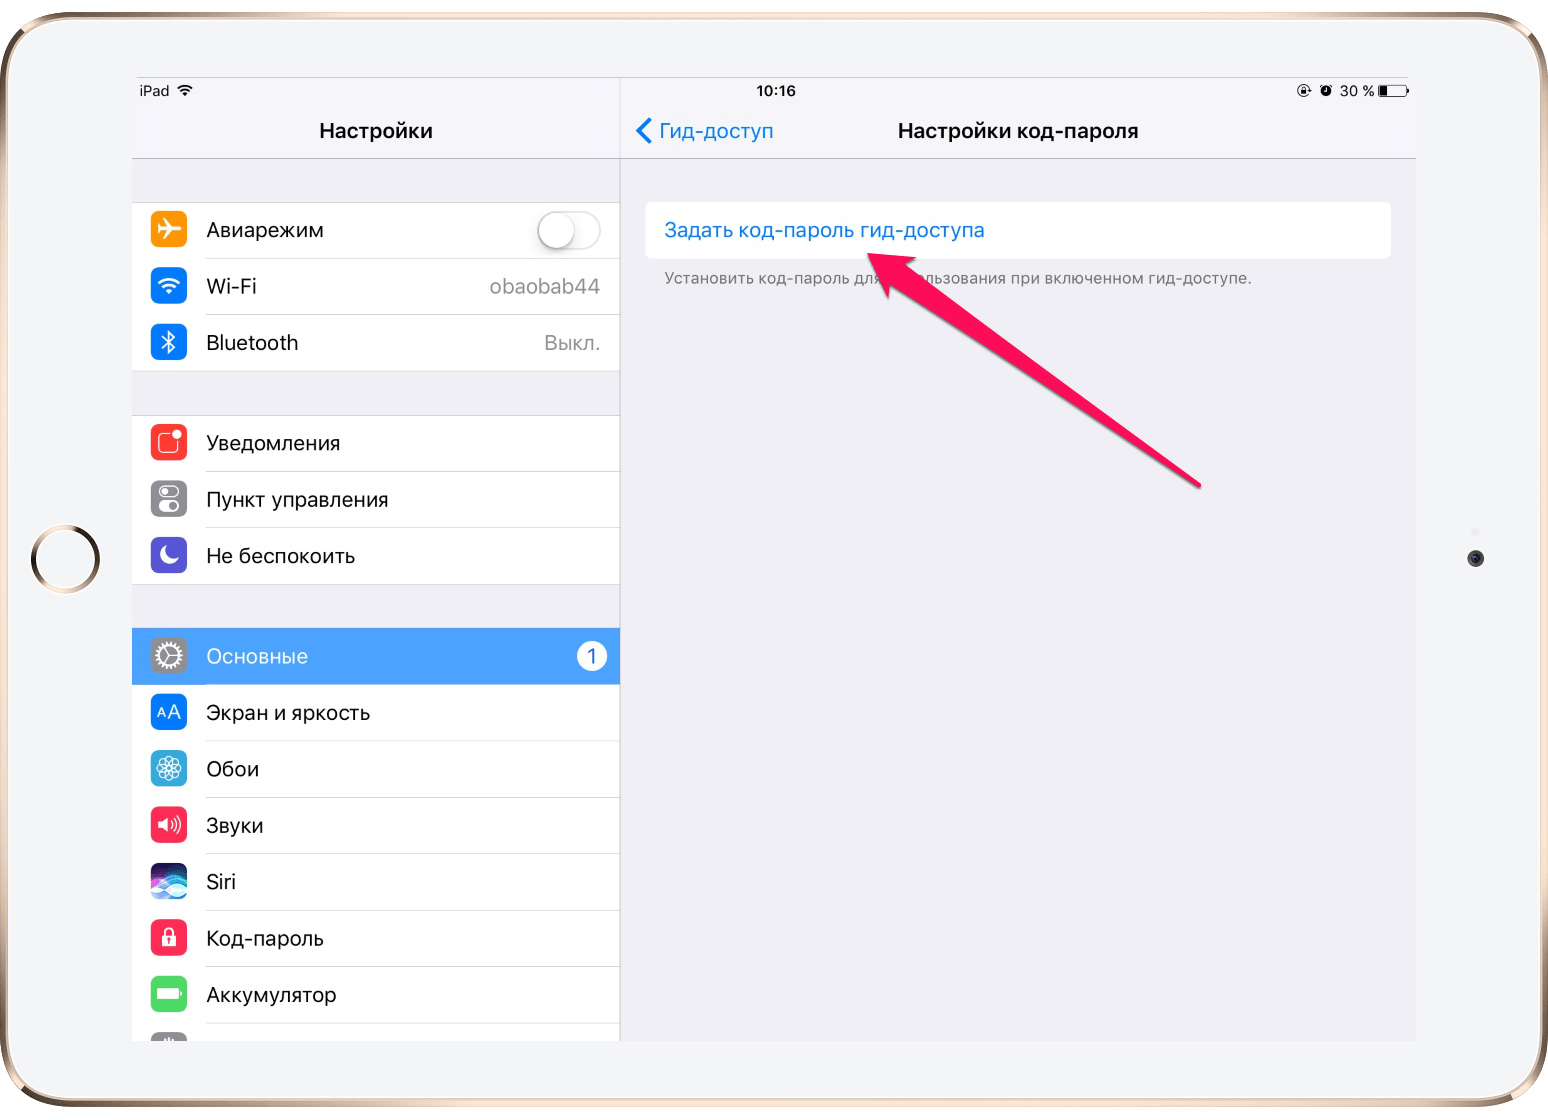Viewport: 1548px width, 1120px height.
Task: Click the Пункт управления icon
Action: coord(169,499)
